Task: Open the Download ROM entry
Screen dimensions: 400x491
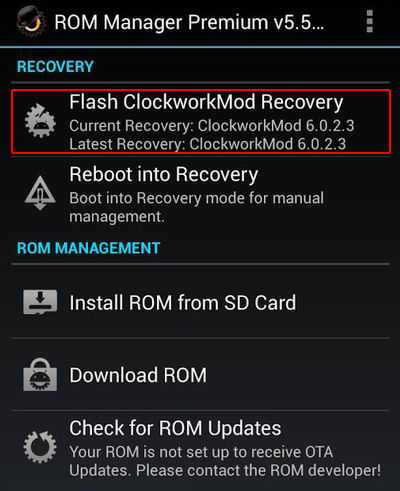Action: click(x=201, y=375)
